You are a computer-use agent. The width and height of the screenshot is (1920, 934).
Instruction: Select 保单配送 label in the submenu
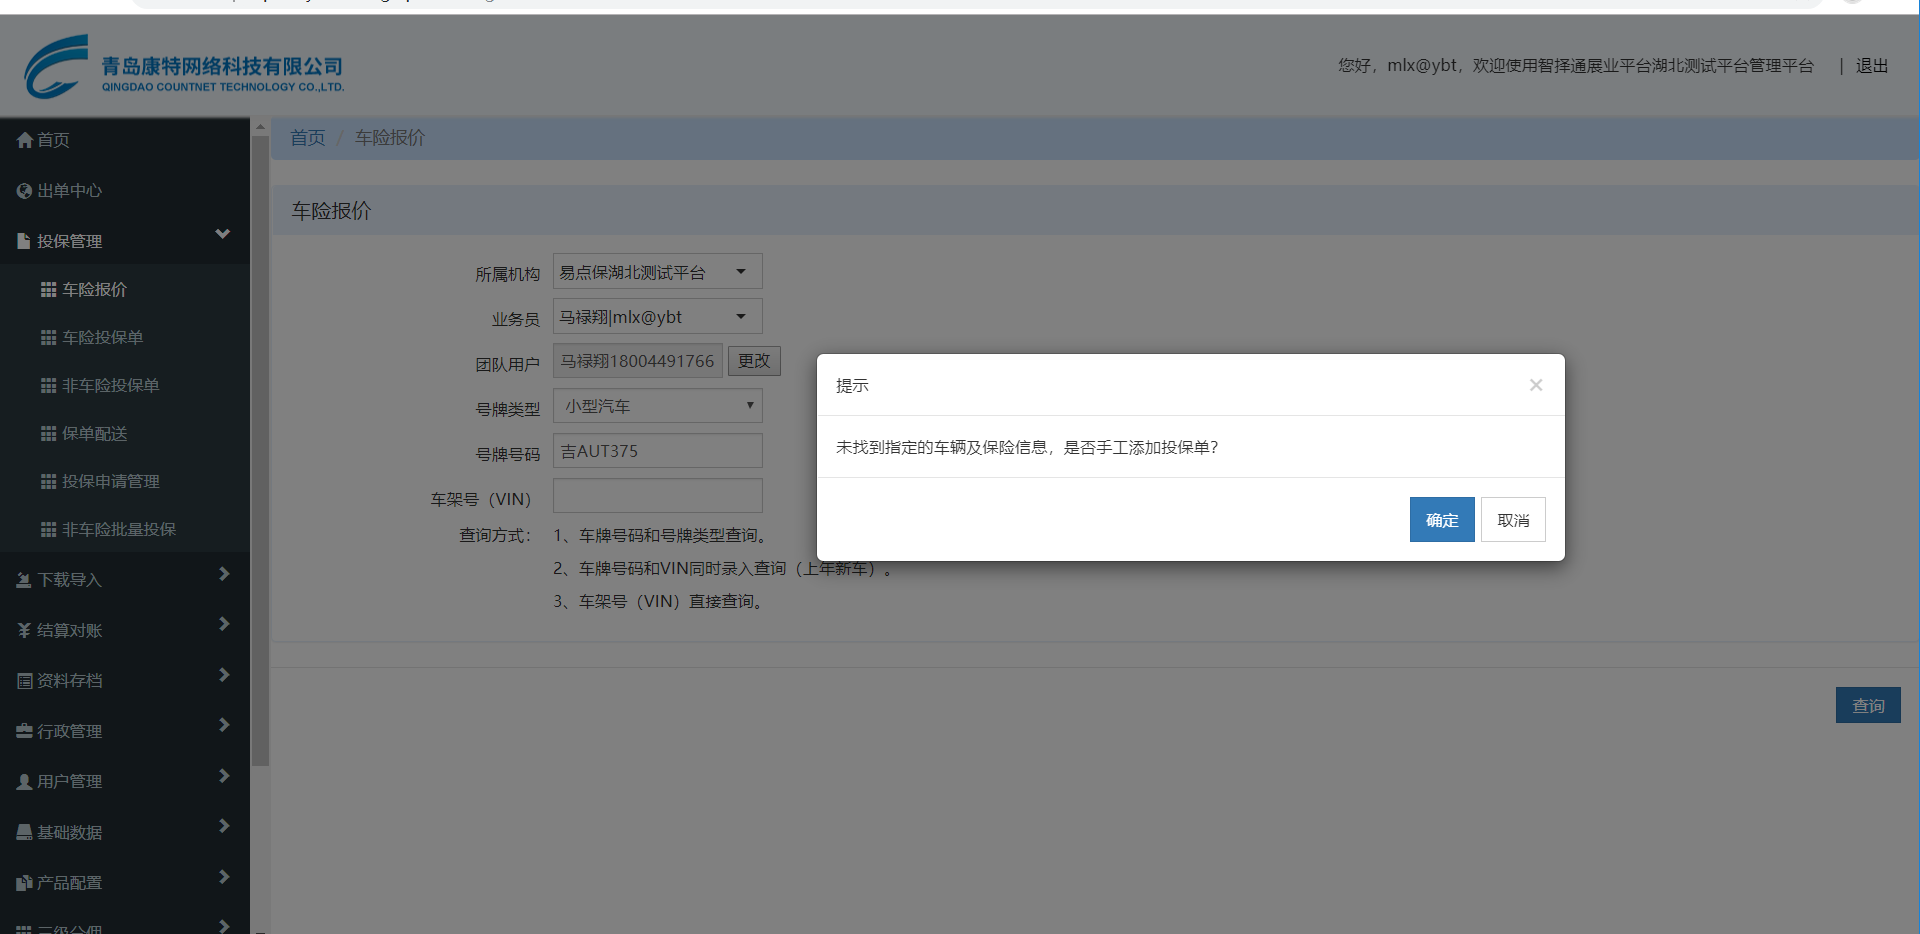tap(95, 433)
